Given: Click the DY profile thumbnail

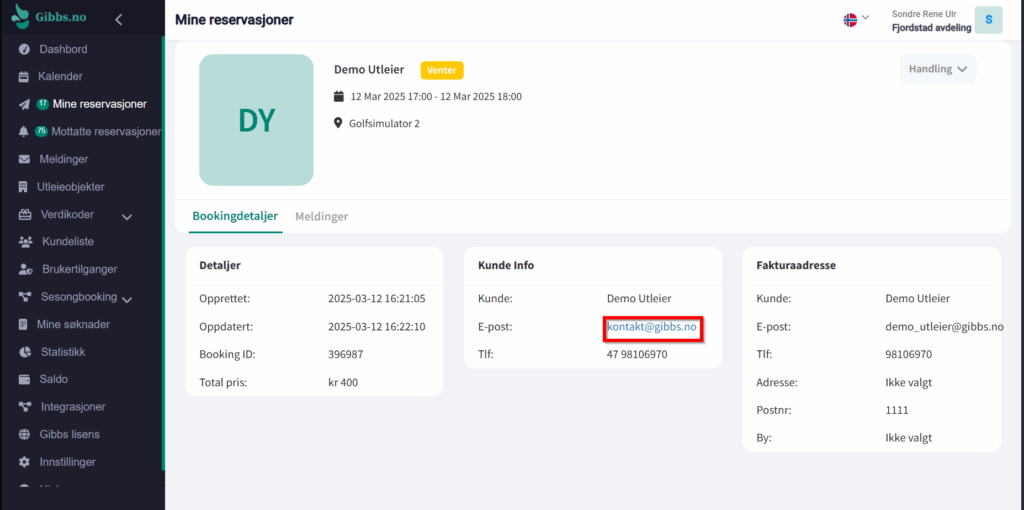Looking at the screenshot, I should [x=256, y=120].
